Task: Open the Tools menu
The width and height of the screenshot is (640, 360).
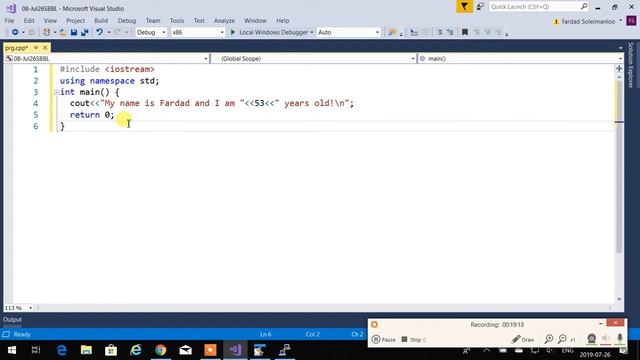Action: pos(177,20)
